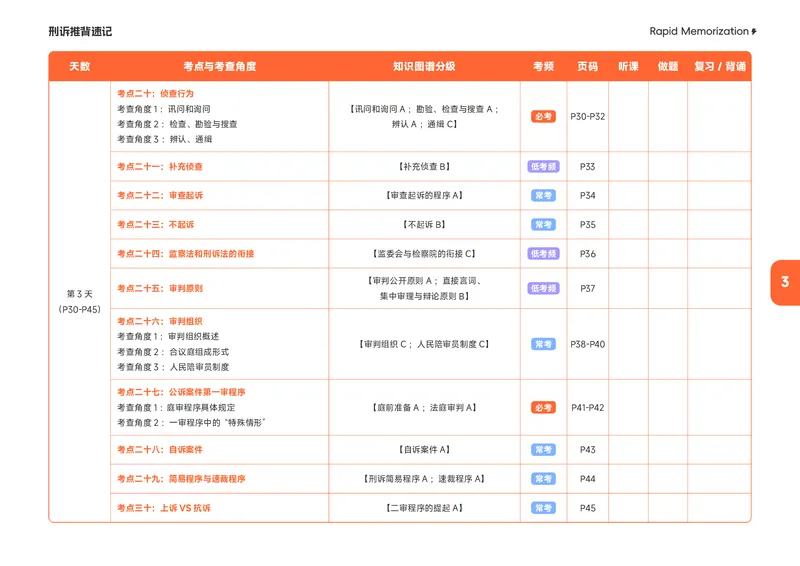Click the 考点二十一：补充侦查 heading

[160, 166]
